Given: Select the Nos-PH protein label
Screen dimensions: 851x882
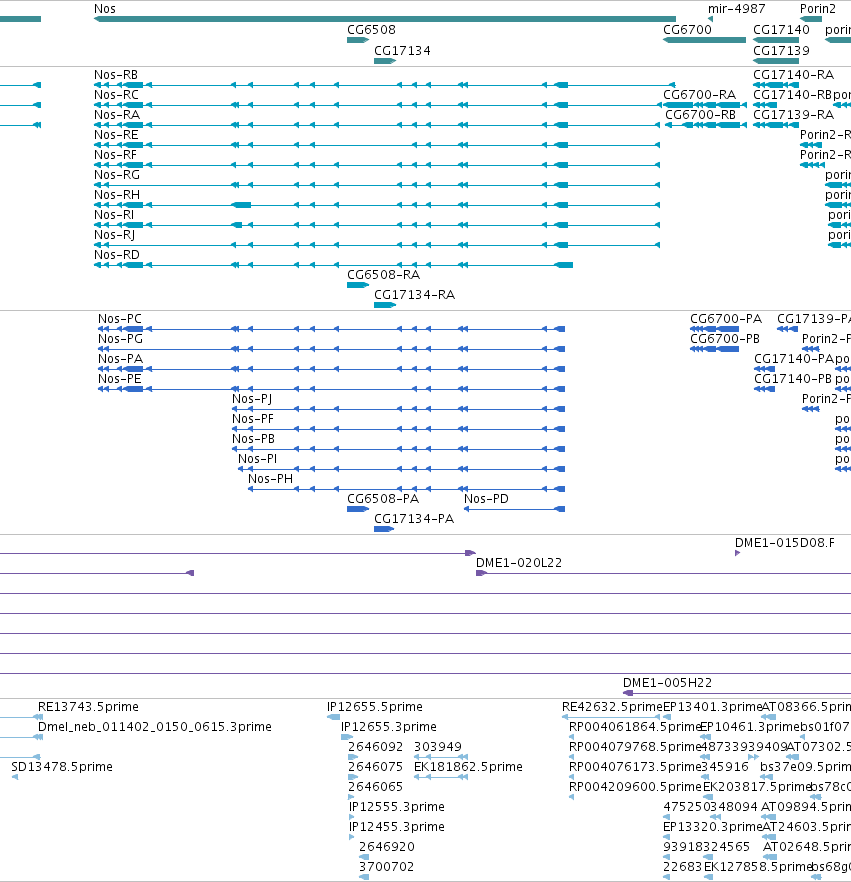Looking at the screenshot, I should click(x=271, y=479).
